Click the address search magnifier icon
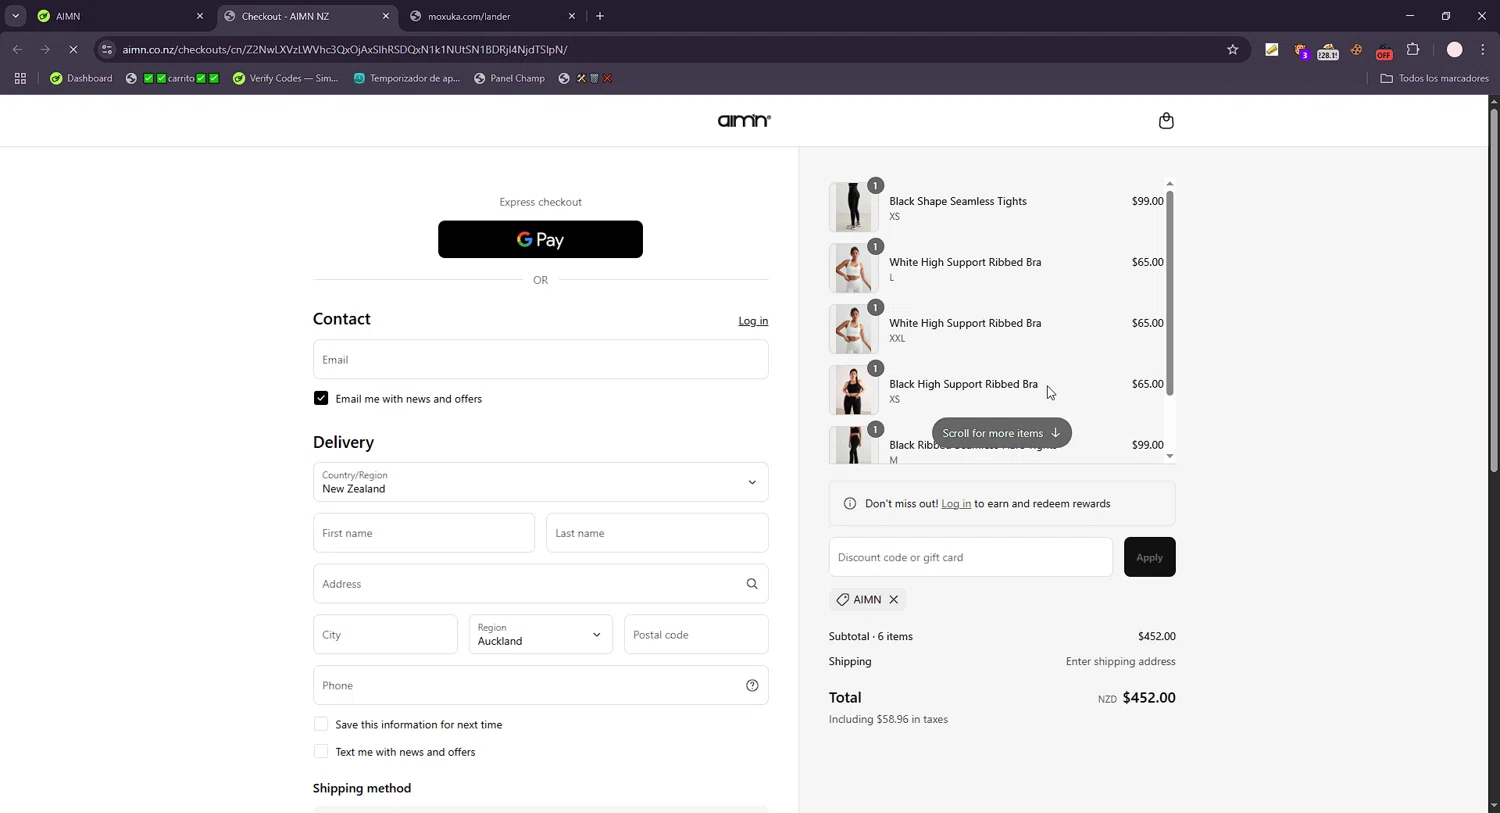The image size is (1500, 813). pyautogui.click(x=752, y=584)
